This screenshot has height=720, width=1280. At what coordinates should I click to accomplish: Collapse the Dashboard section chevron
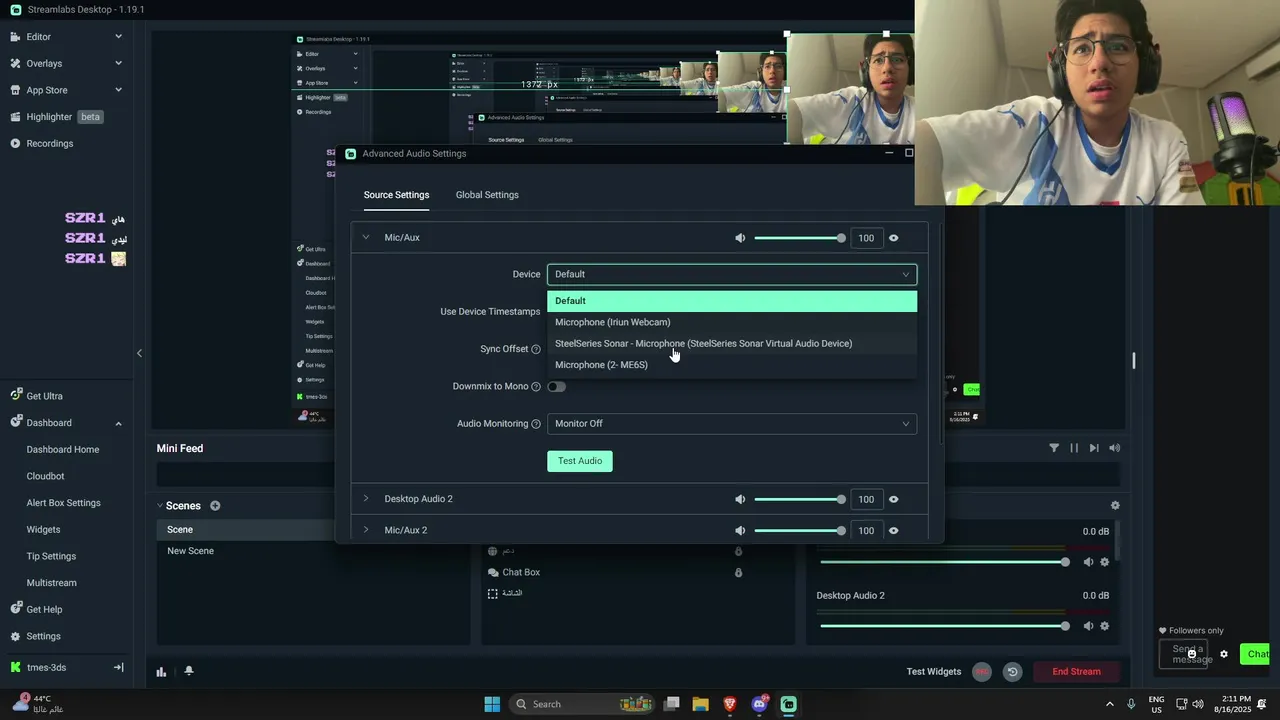(118, 423)
